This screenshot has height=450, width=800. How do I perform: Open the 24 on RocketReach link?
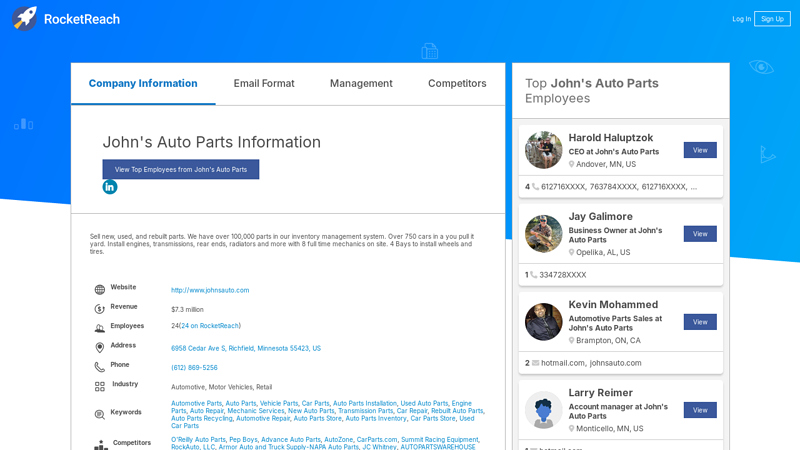pyautogui.click(x=210, y=326)
